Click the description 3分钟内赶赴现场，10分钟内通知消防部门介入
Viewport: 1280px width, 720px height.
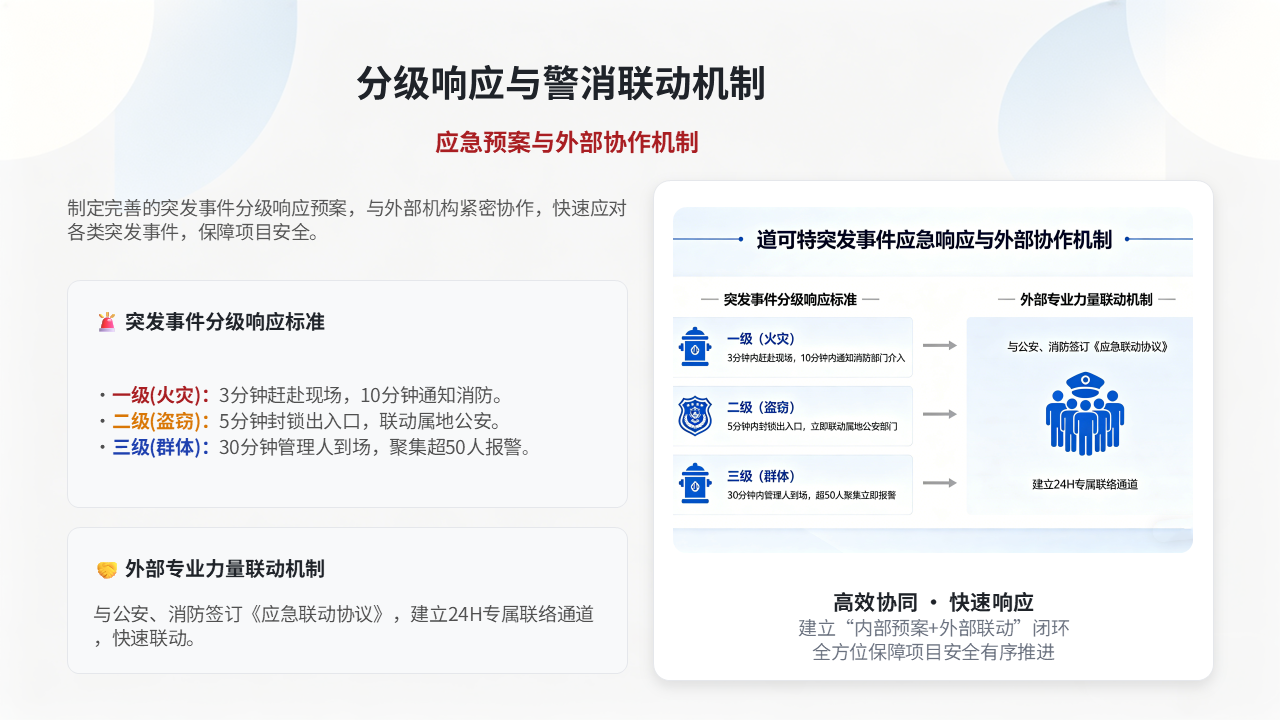tap(816, 357)
